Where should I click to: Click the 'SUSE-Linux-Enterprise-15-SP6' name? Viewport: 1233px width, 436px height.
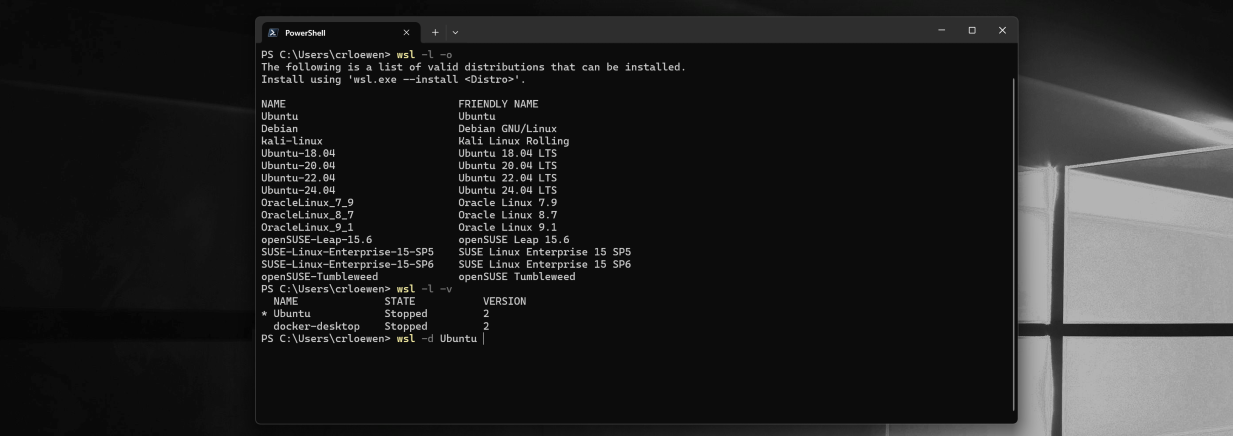point(347,264)
